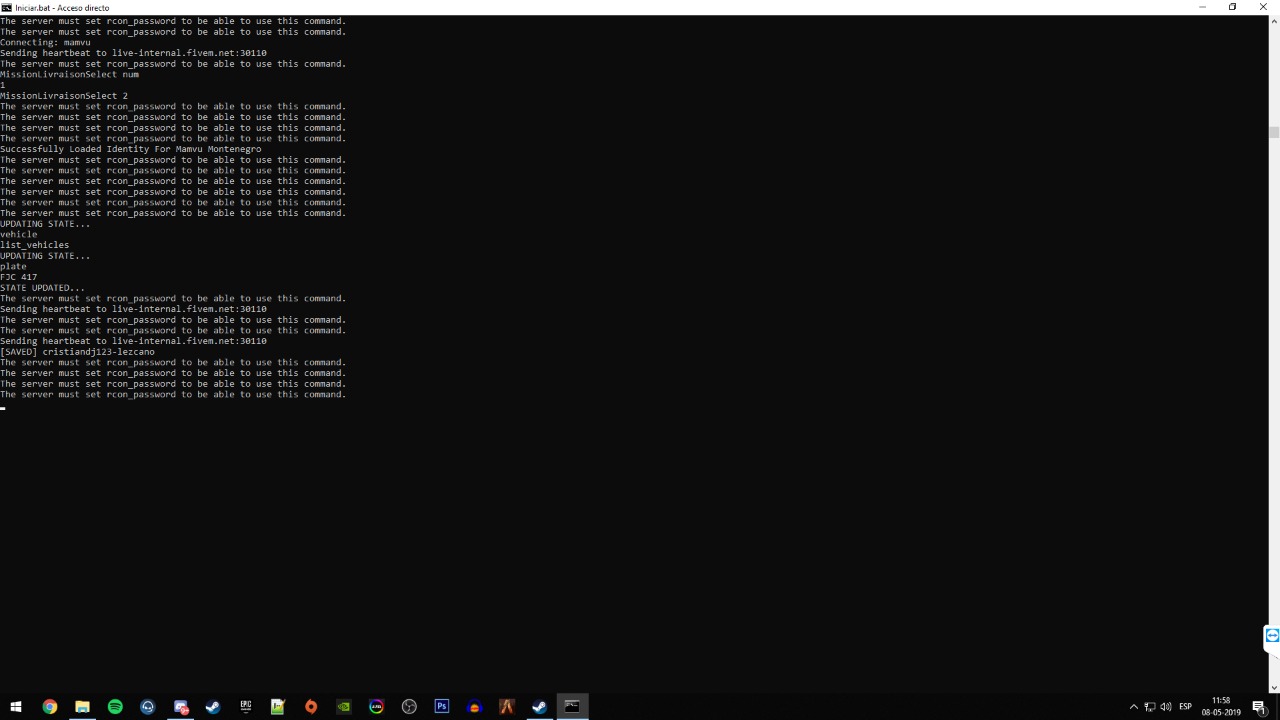The image size is (1280, 720).
Task: Open the Action Center notifications
Action: (1259, 707)
